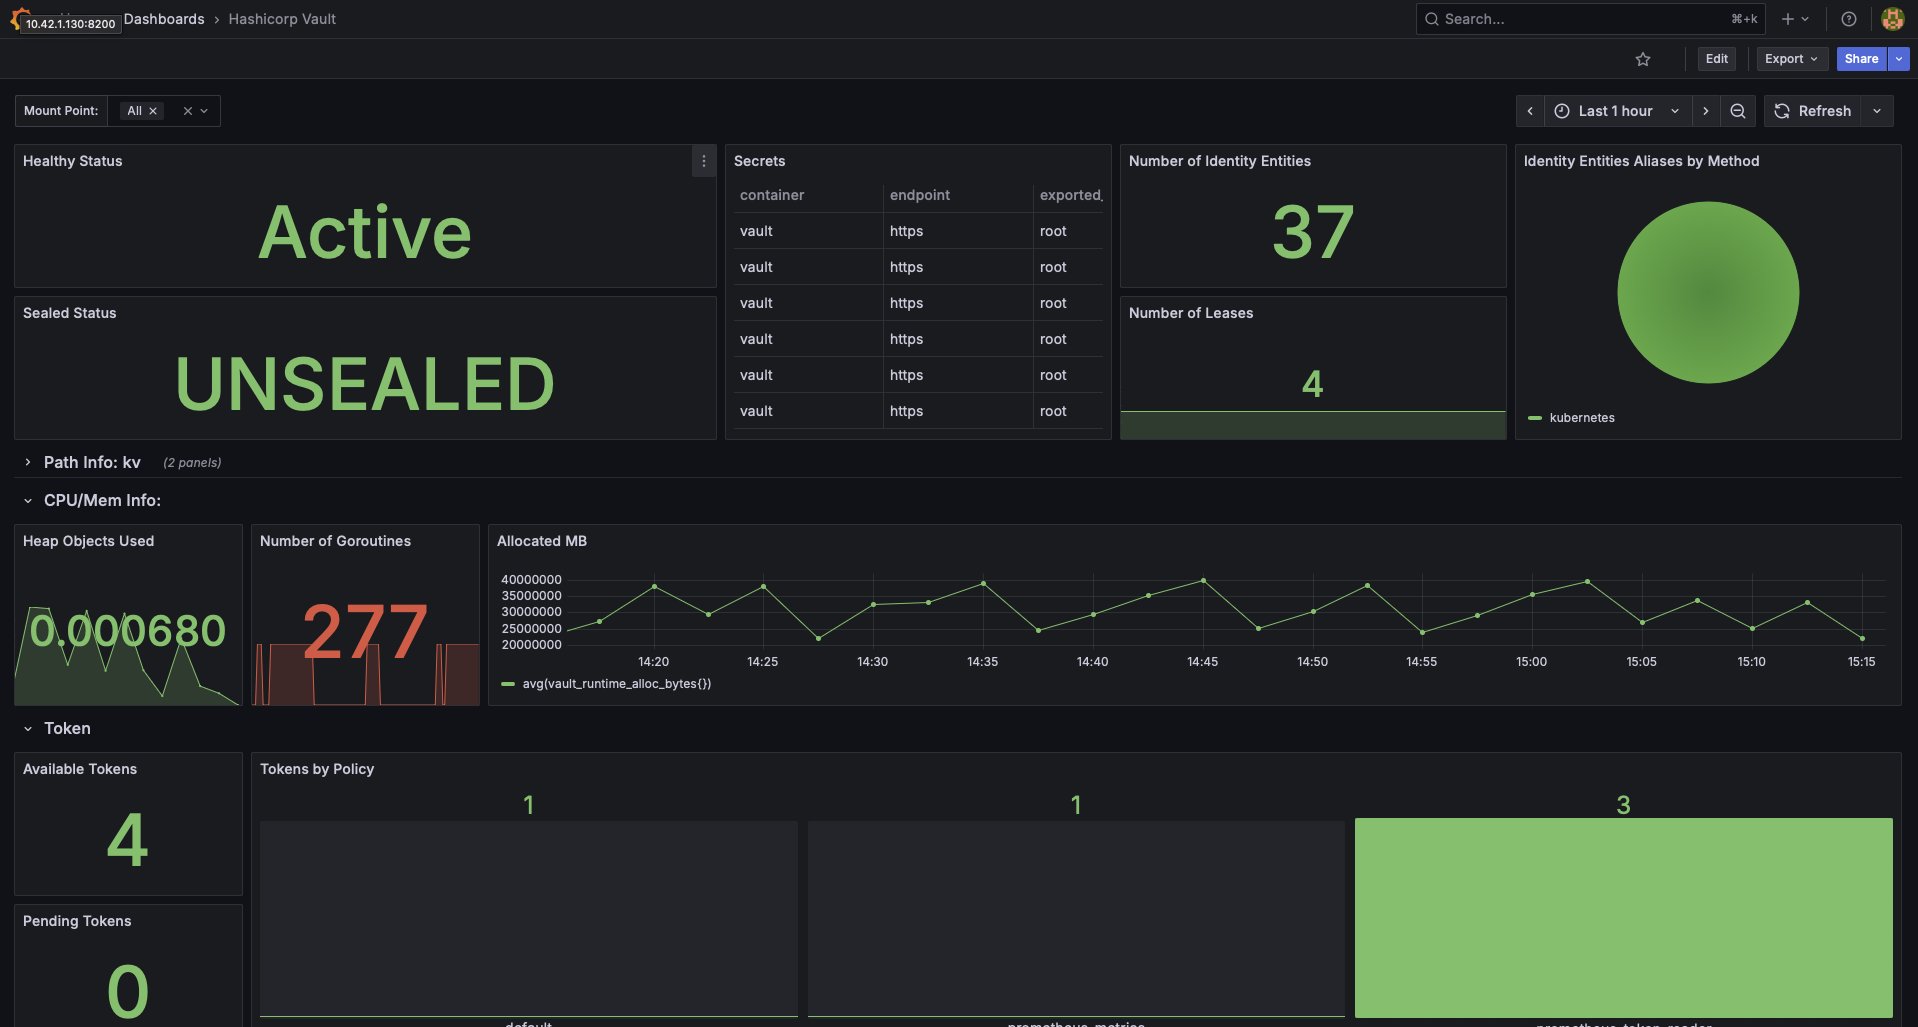
Task: Star the Hashicorp Vault dashboard
Action: pos(1643,59)
